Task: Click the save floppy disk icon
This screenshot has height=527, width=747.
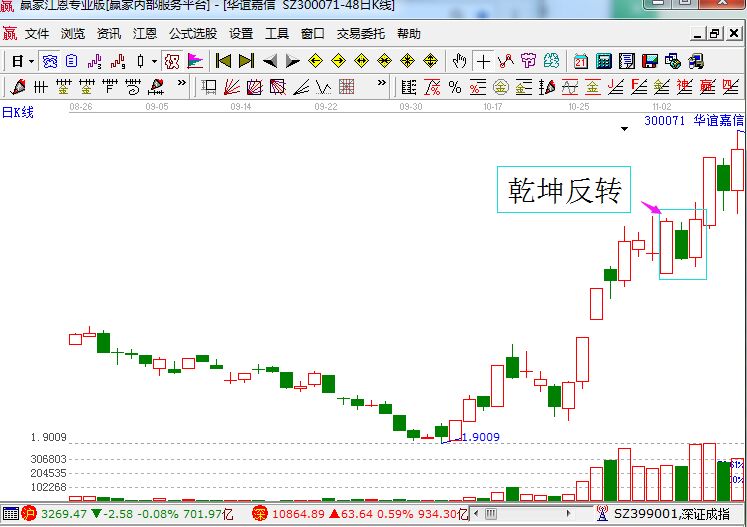Action: tap(650, 61)
